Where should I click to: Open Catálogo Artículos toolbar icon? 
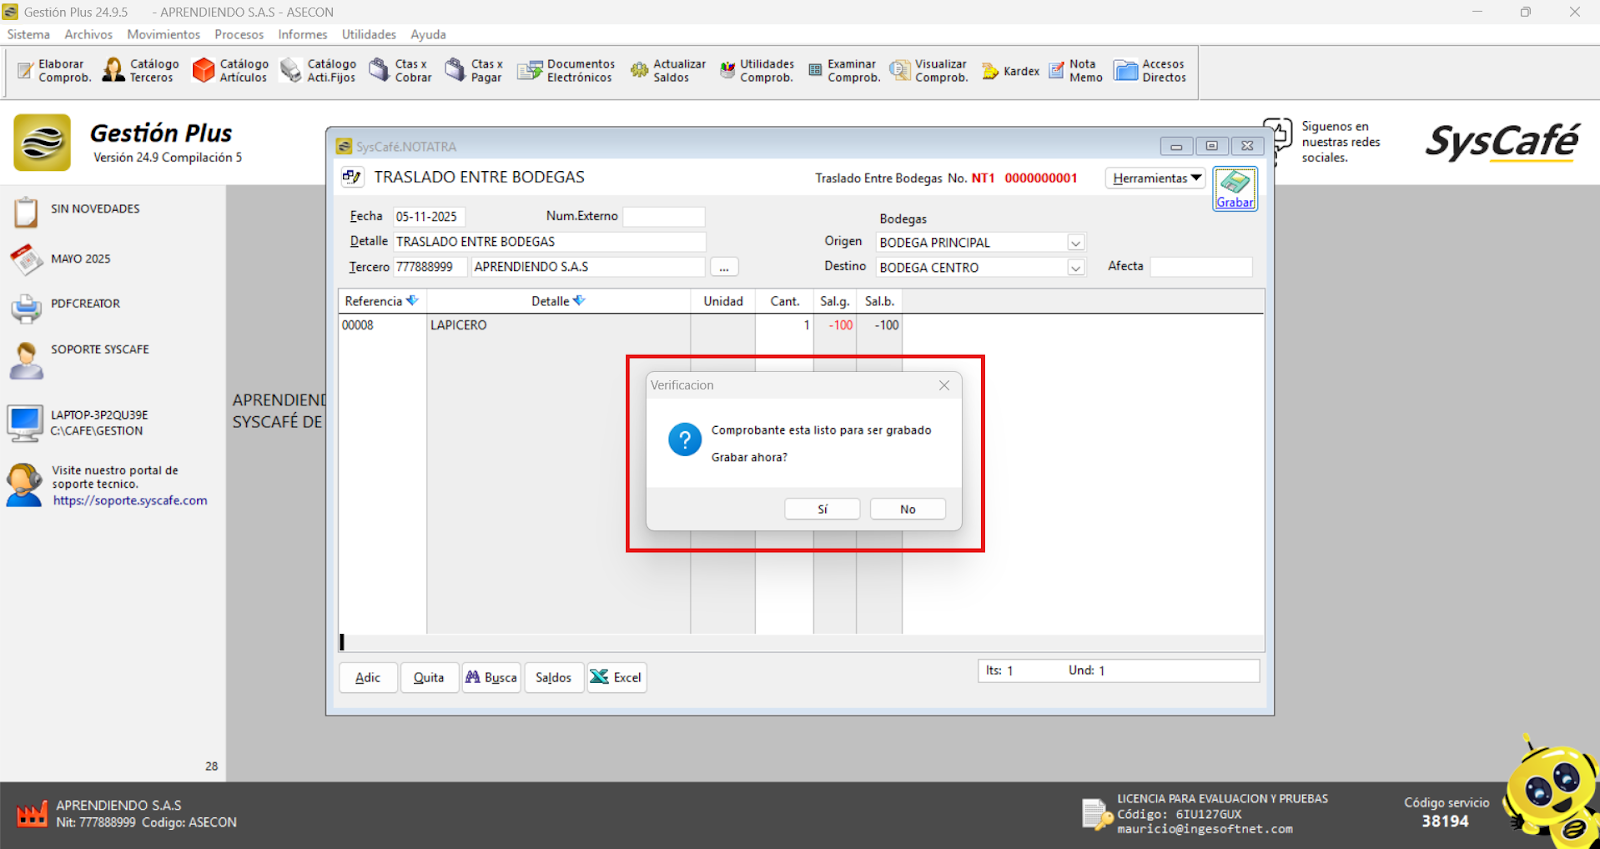[x=230, y=70]
